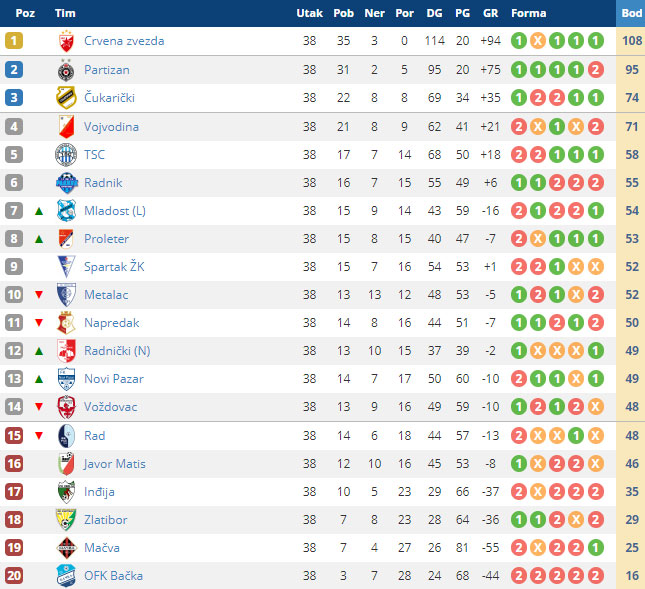Screen dimensions: 645x589
Task: Click the Čukarički club crest
Action: [66, 98]
